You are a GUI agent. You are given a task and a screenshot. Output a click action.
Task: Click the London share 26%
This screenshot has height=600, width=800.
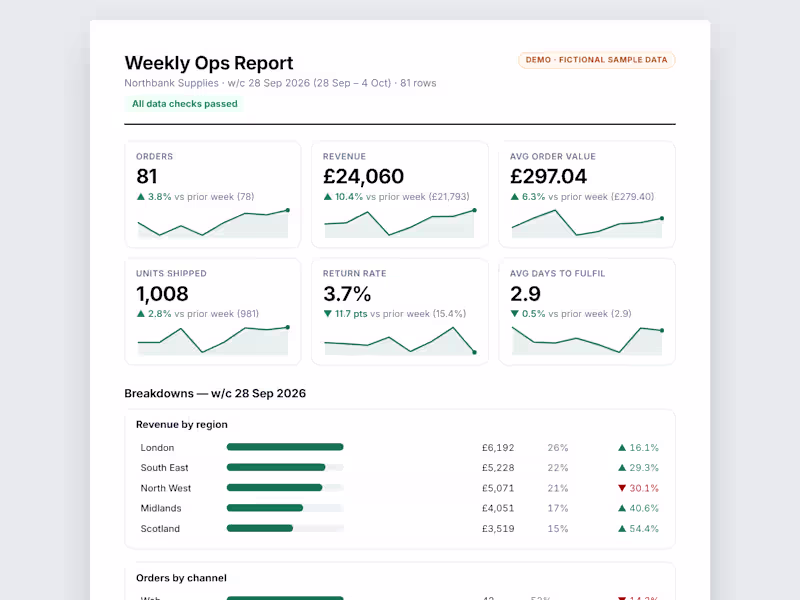[558, 447]
